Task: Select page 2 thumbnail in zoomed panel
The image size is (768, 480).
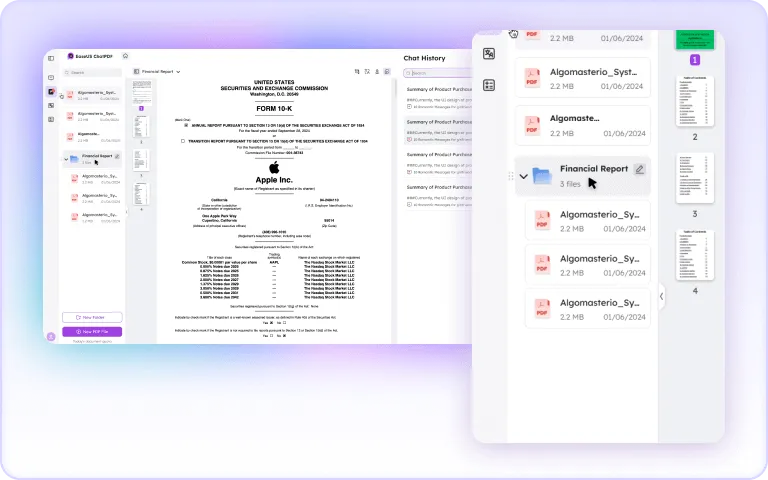Action: [695, 101]
